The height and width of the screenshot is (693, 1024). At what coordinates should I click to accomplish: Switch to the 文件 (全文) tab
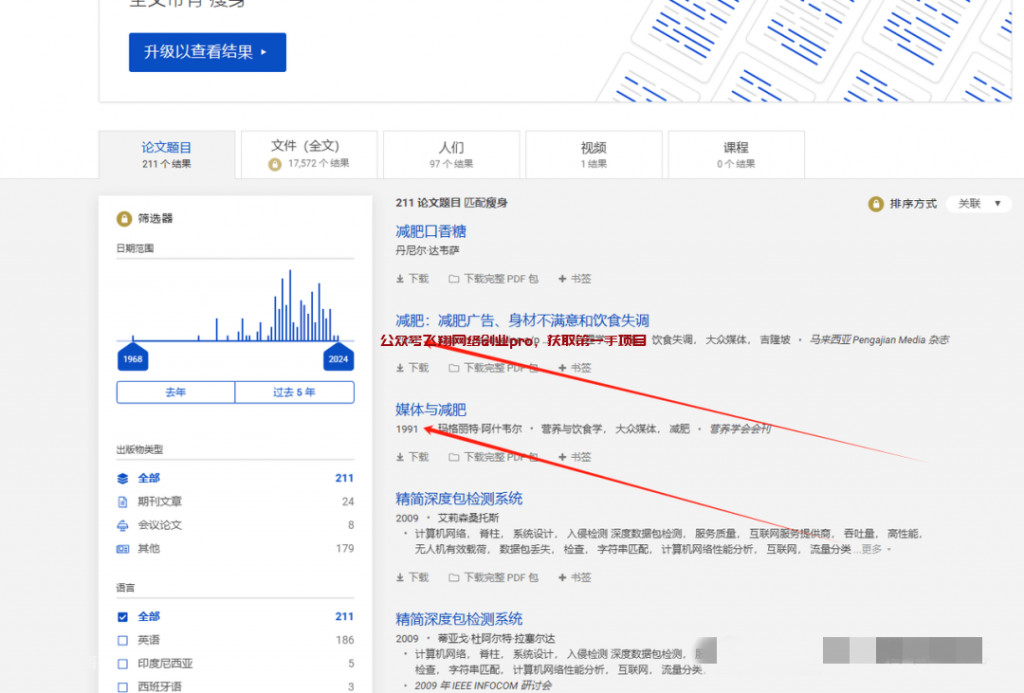pos(309,152)
